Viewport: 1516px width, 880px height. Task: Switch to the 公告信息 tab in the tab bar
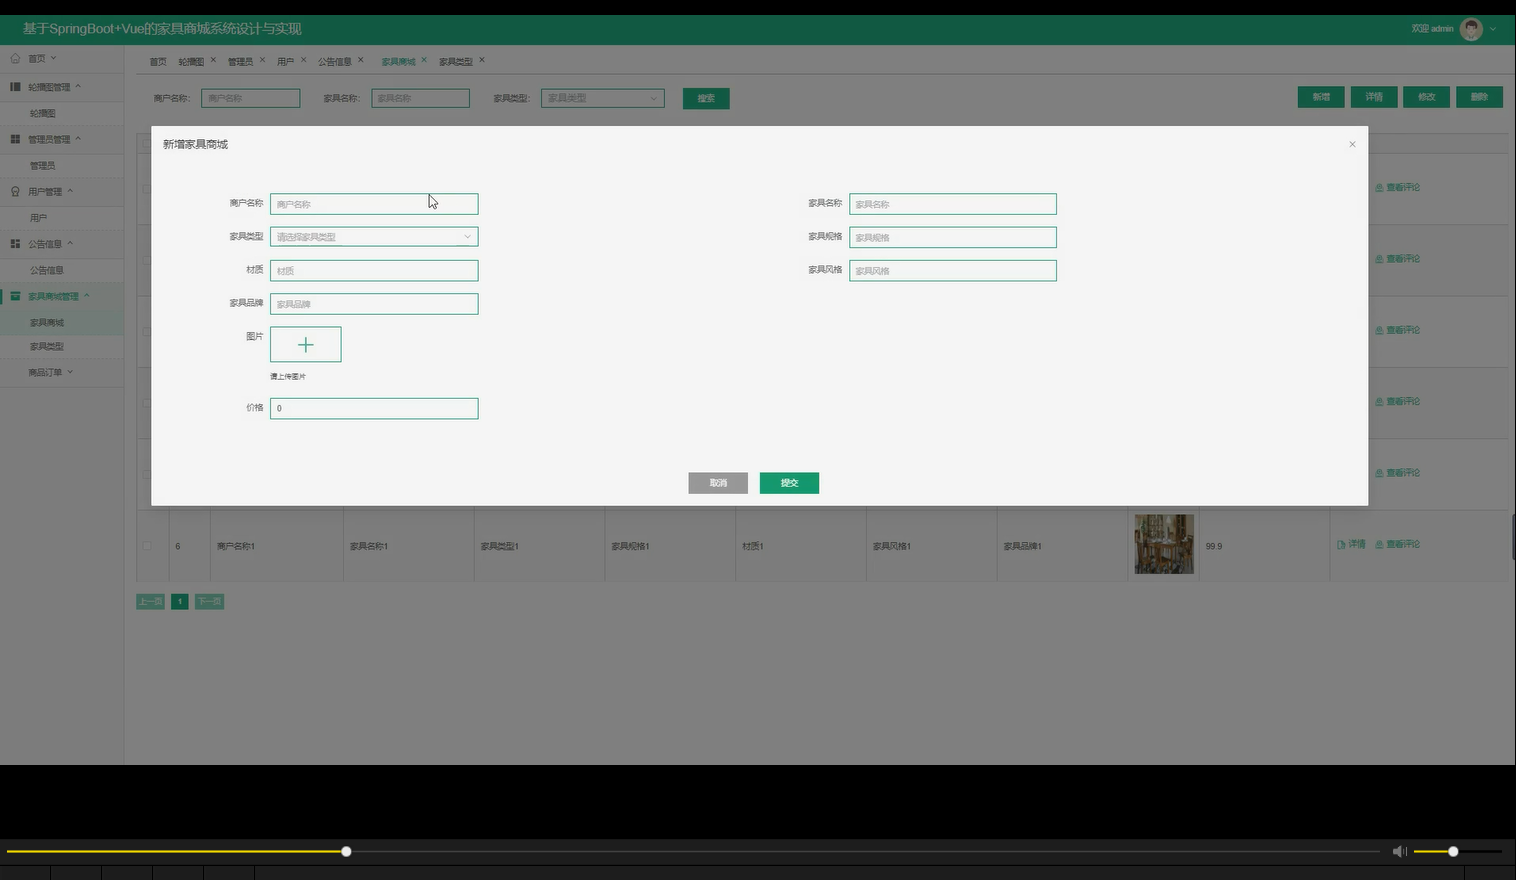[x=335, y=62]
